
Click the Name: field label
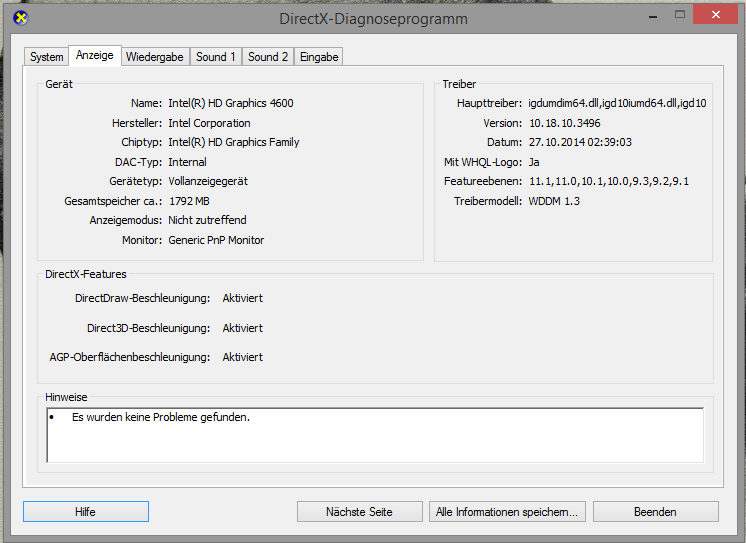(x=147, y=103)
